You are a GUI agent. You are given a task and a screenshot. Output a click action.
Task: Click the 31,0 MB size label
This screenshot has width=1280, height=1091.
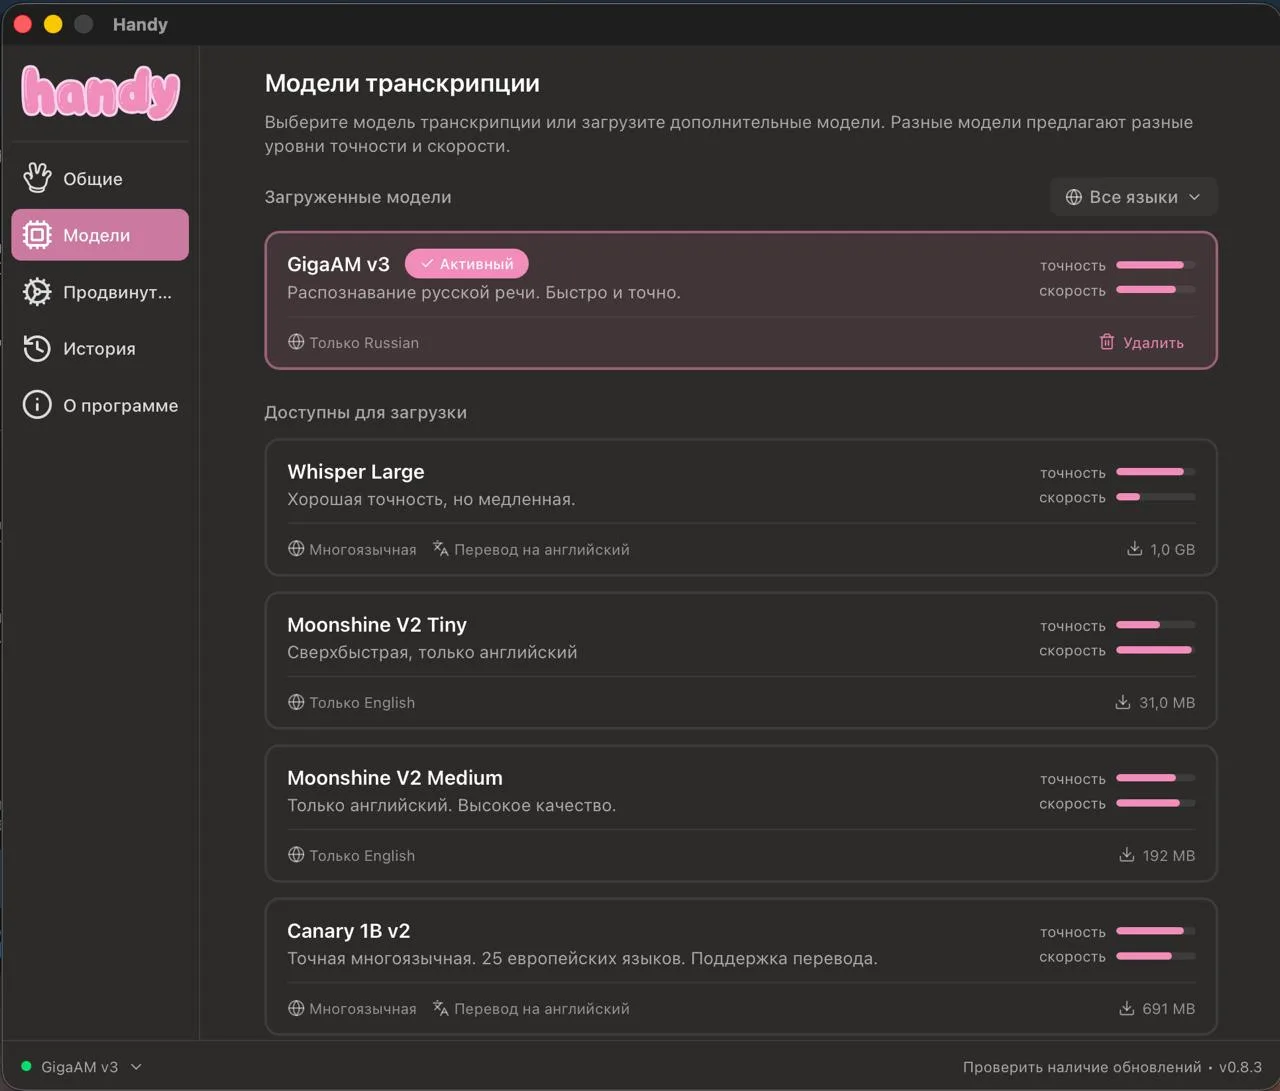pos(1167,702)
